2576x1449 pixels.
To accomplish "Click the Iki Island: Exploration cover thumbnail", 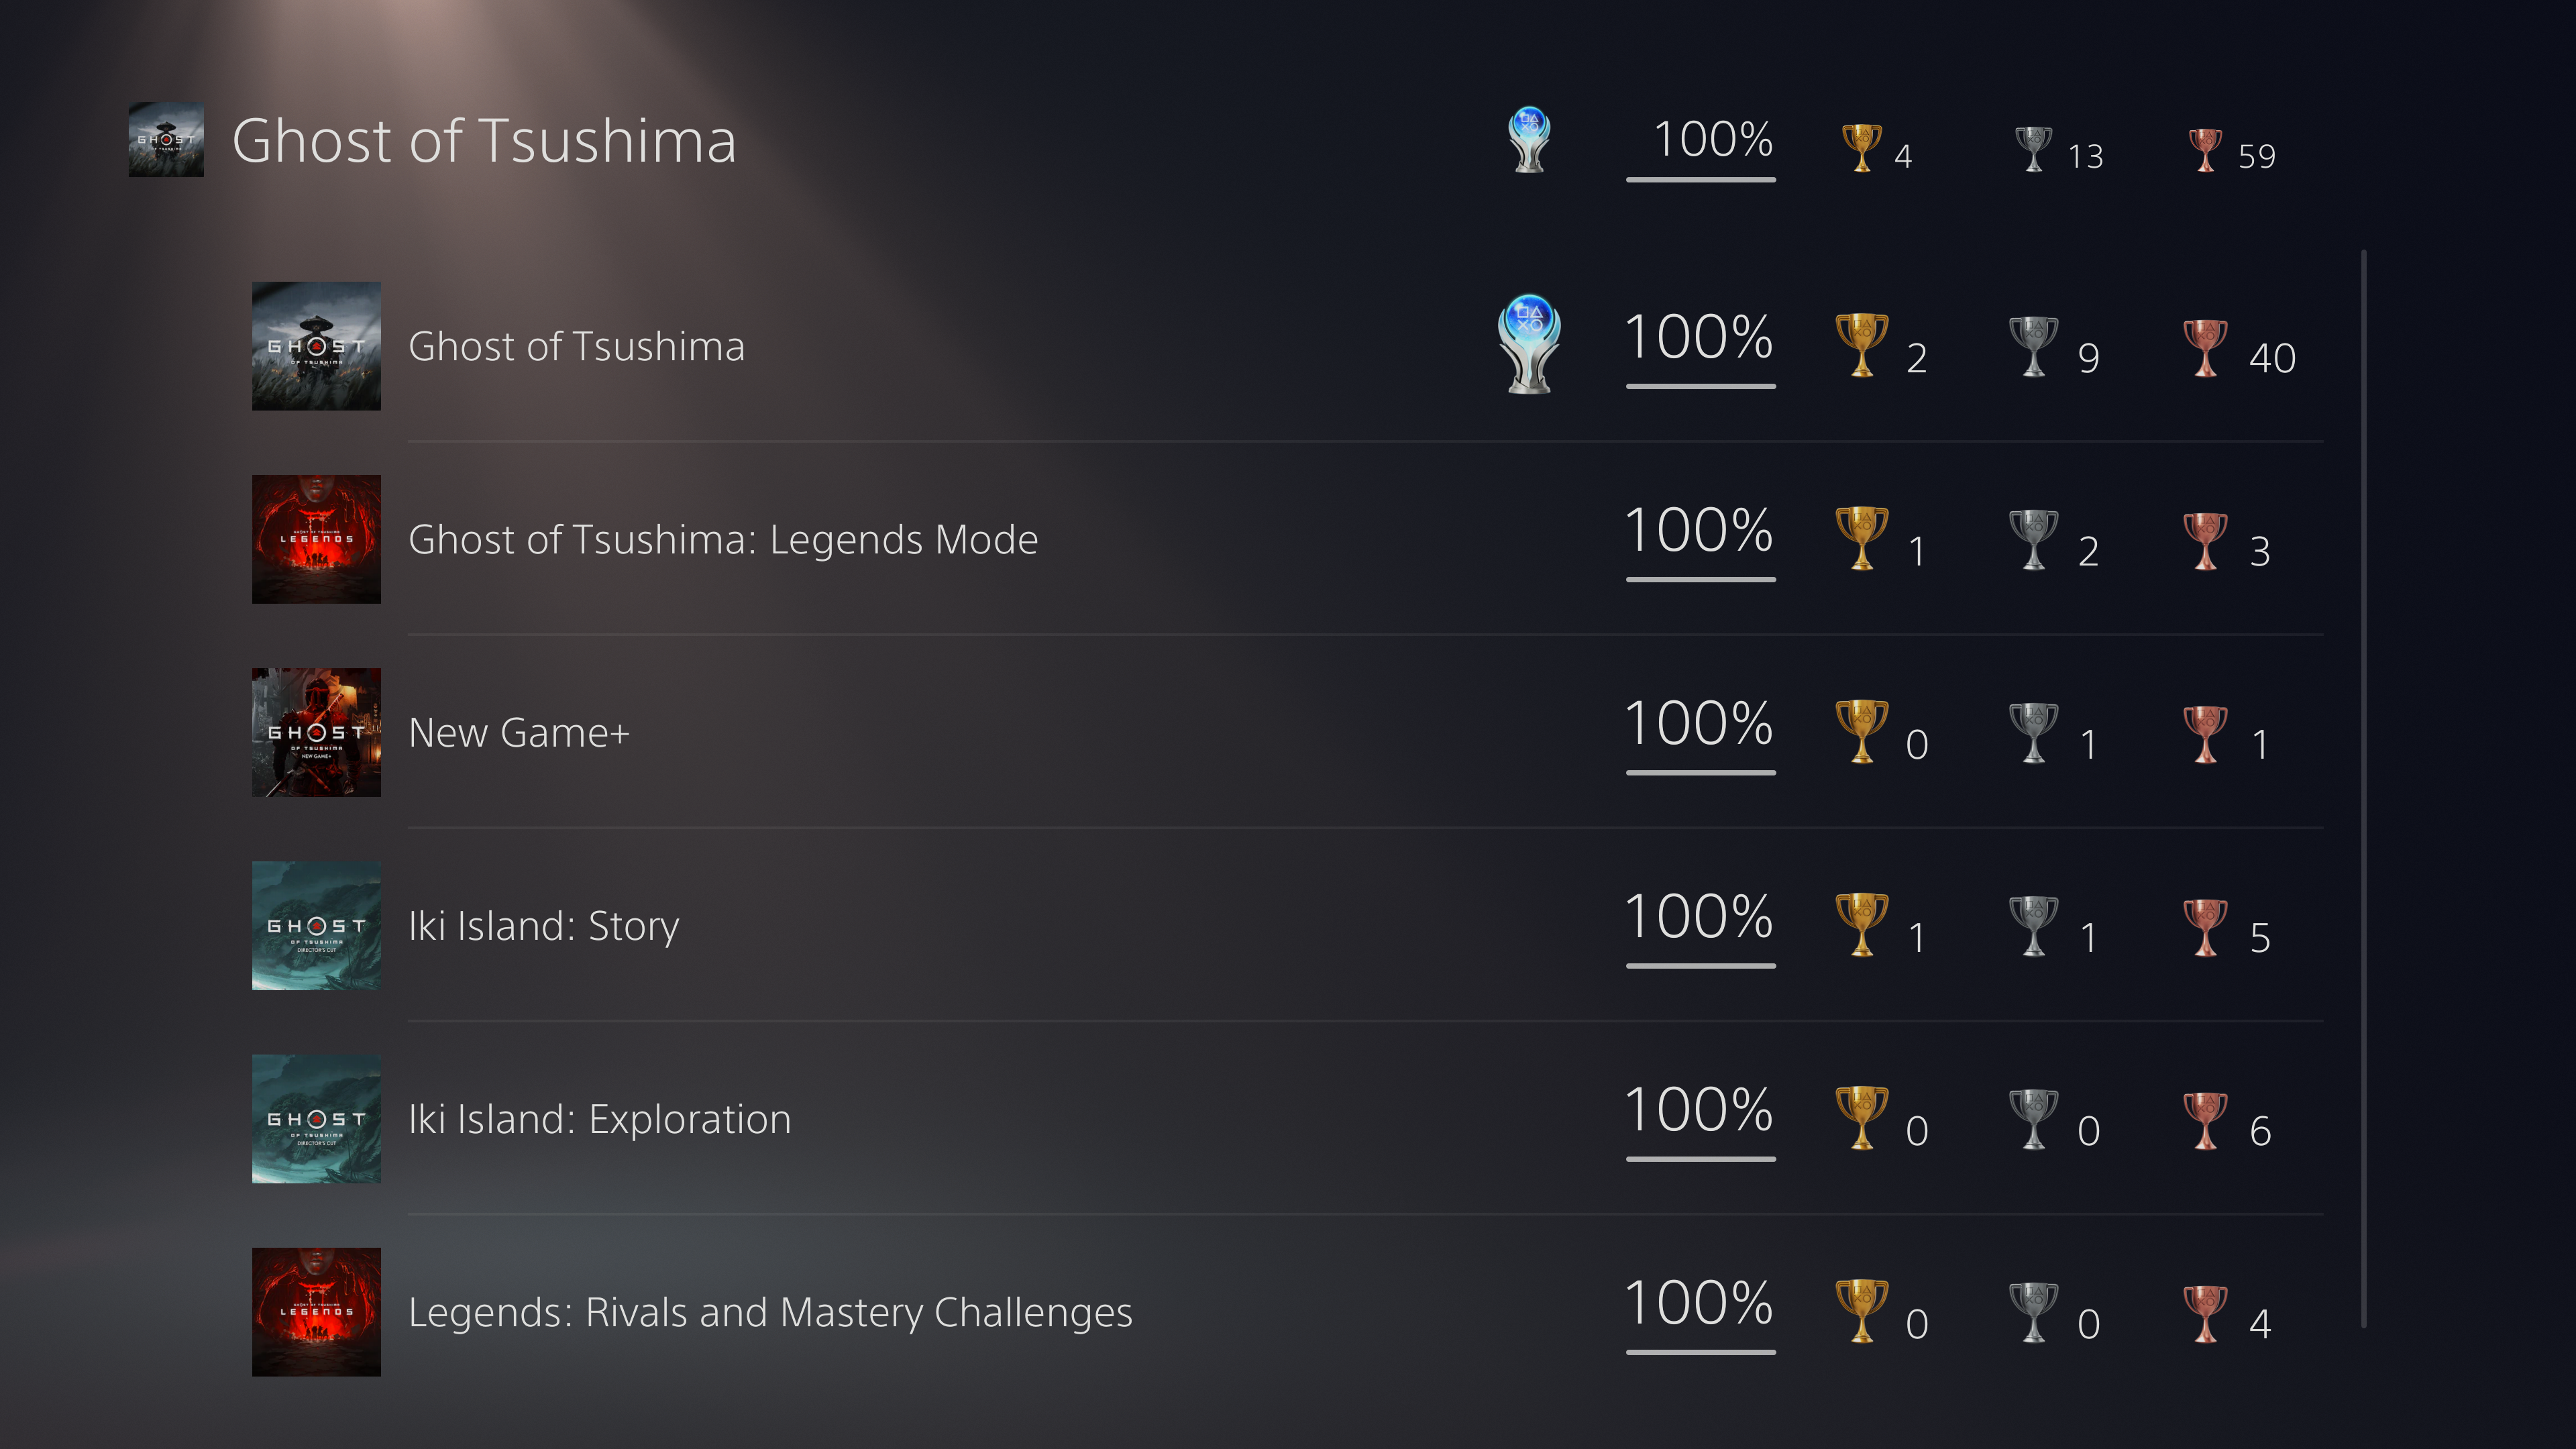I will [x=316, y=1119].
